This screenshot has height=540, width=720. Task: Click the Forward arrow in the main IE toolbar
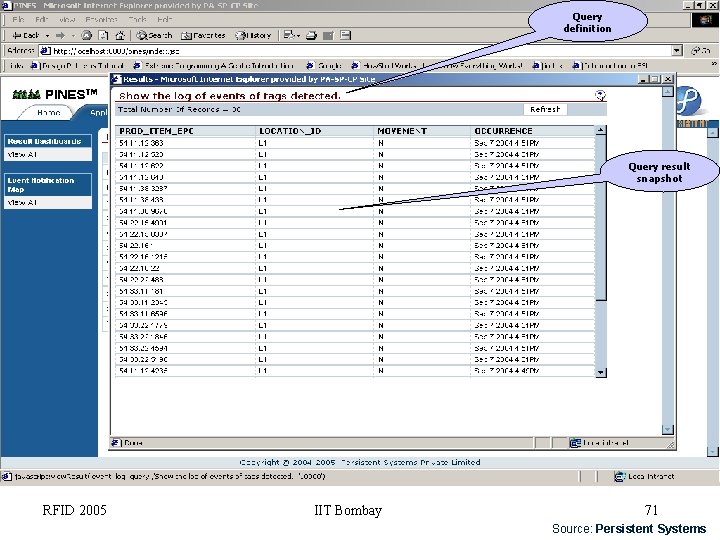coord(60,35)
